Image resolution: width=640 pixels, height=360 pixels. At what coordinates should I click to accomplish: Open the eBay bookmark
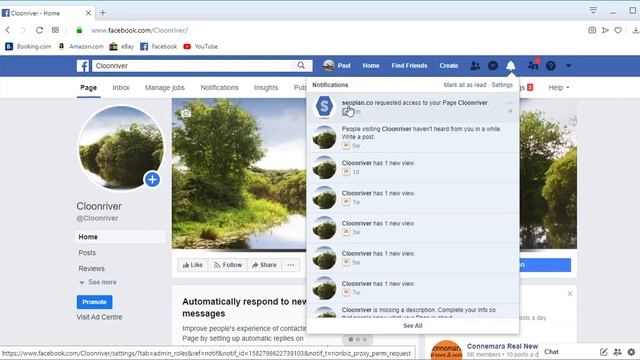(x=122, y=47)
